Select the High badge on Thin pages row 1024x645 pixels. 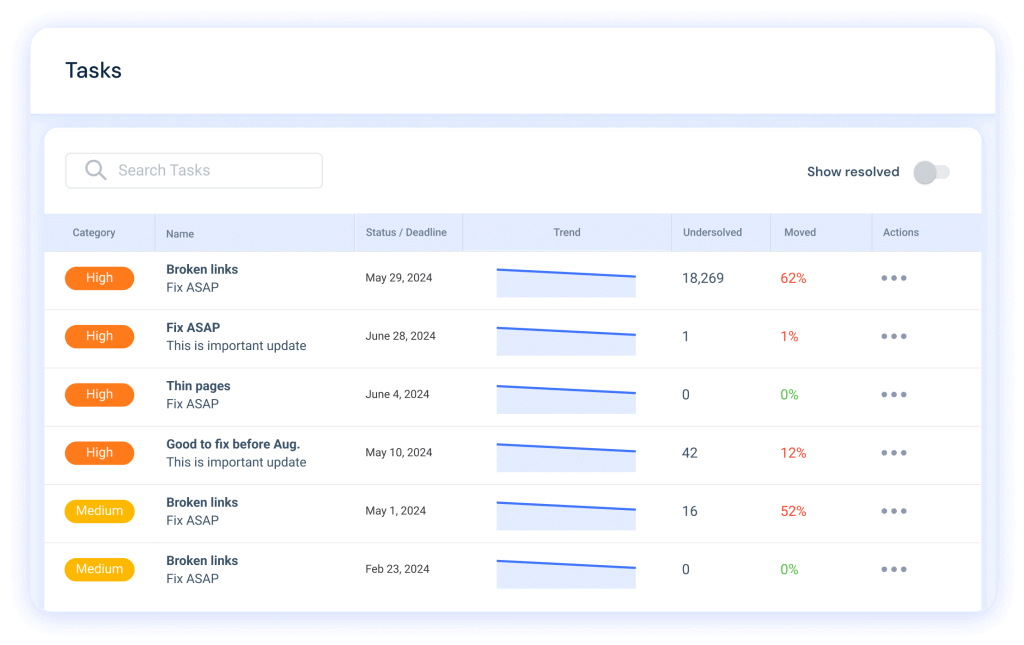(99, 394)
